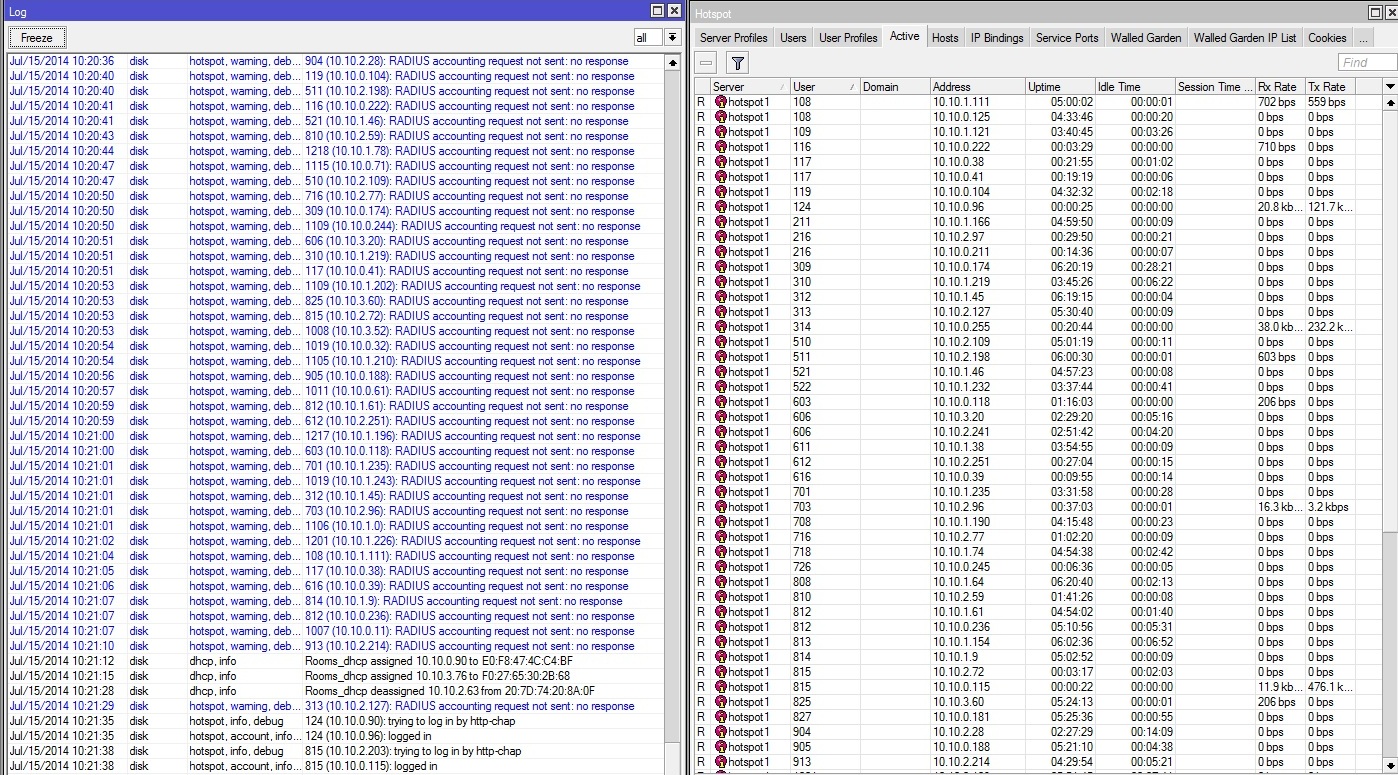Switch to the Server Profiles tab
This screenshot has width=1398, height=775.
pyautogui.click(x=734, y=38)
